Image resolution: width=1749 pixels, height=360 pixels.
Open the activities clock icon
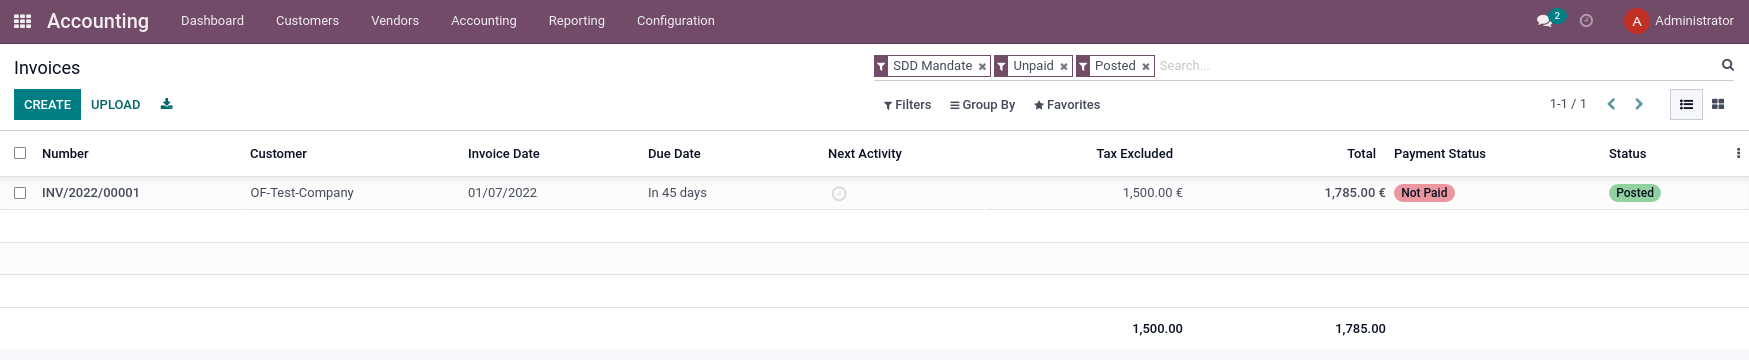pyautogui.click(x=1586, y=21)
